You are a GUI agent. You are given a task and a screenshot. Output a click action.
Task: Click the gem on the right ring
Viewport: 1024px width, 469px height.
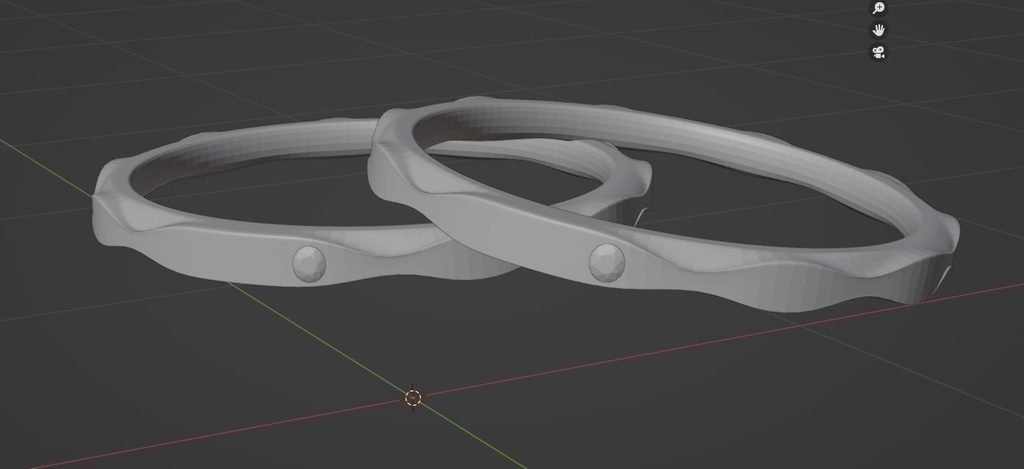click(x=607, y=263)
